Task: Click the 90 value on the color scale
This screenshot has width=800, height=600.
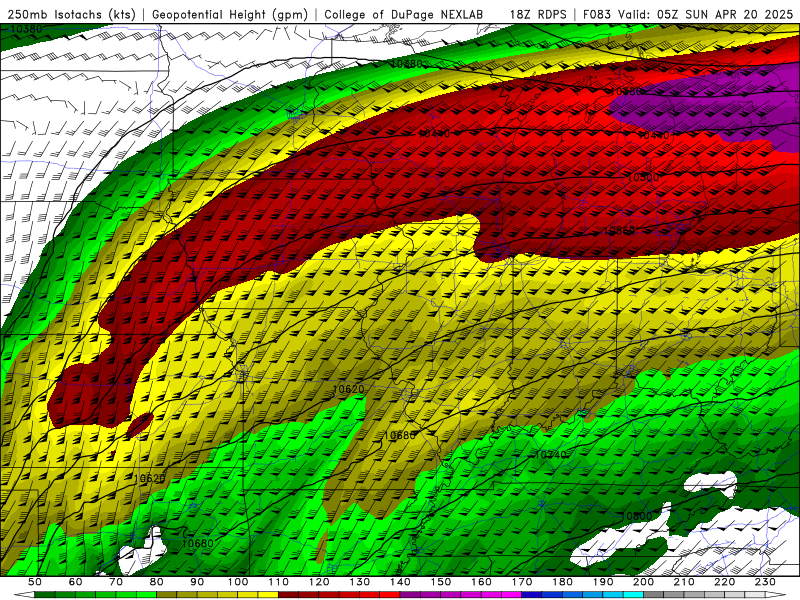Action: [x=197, y=582]
